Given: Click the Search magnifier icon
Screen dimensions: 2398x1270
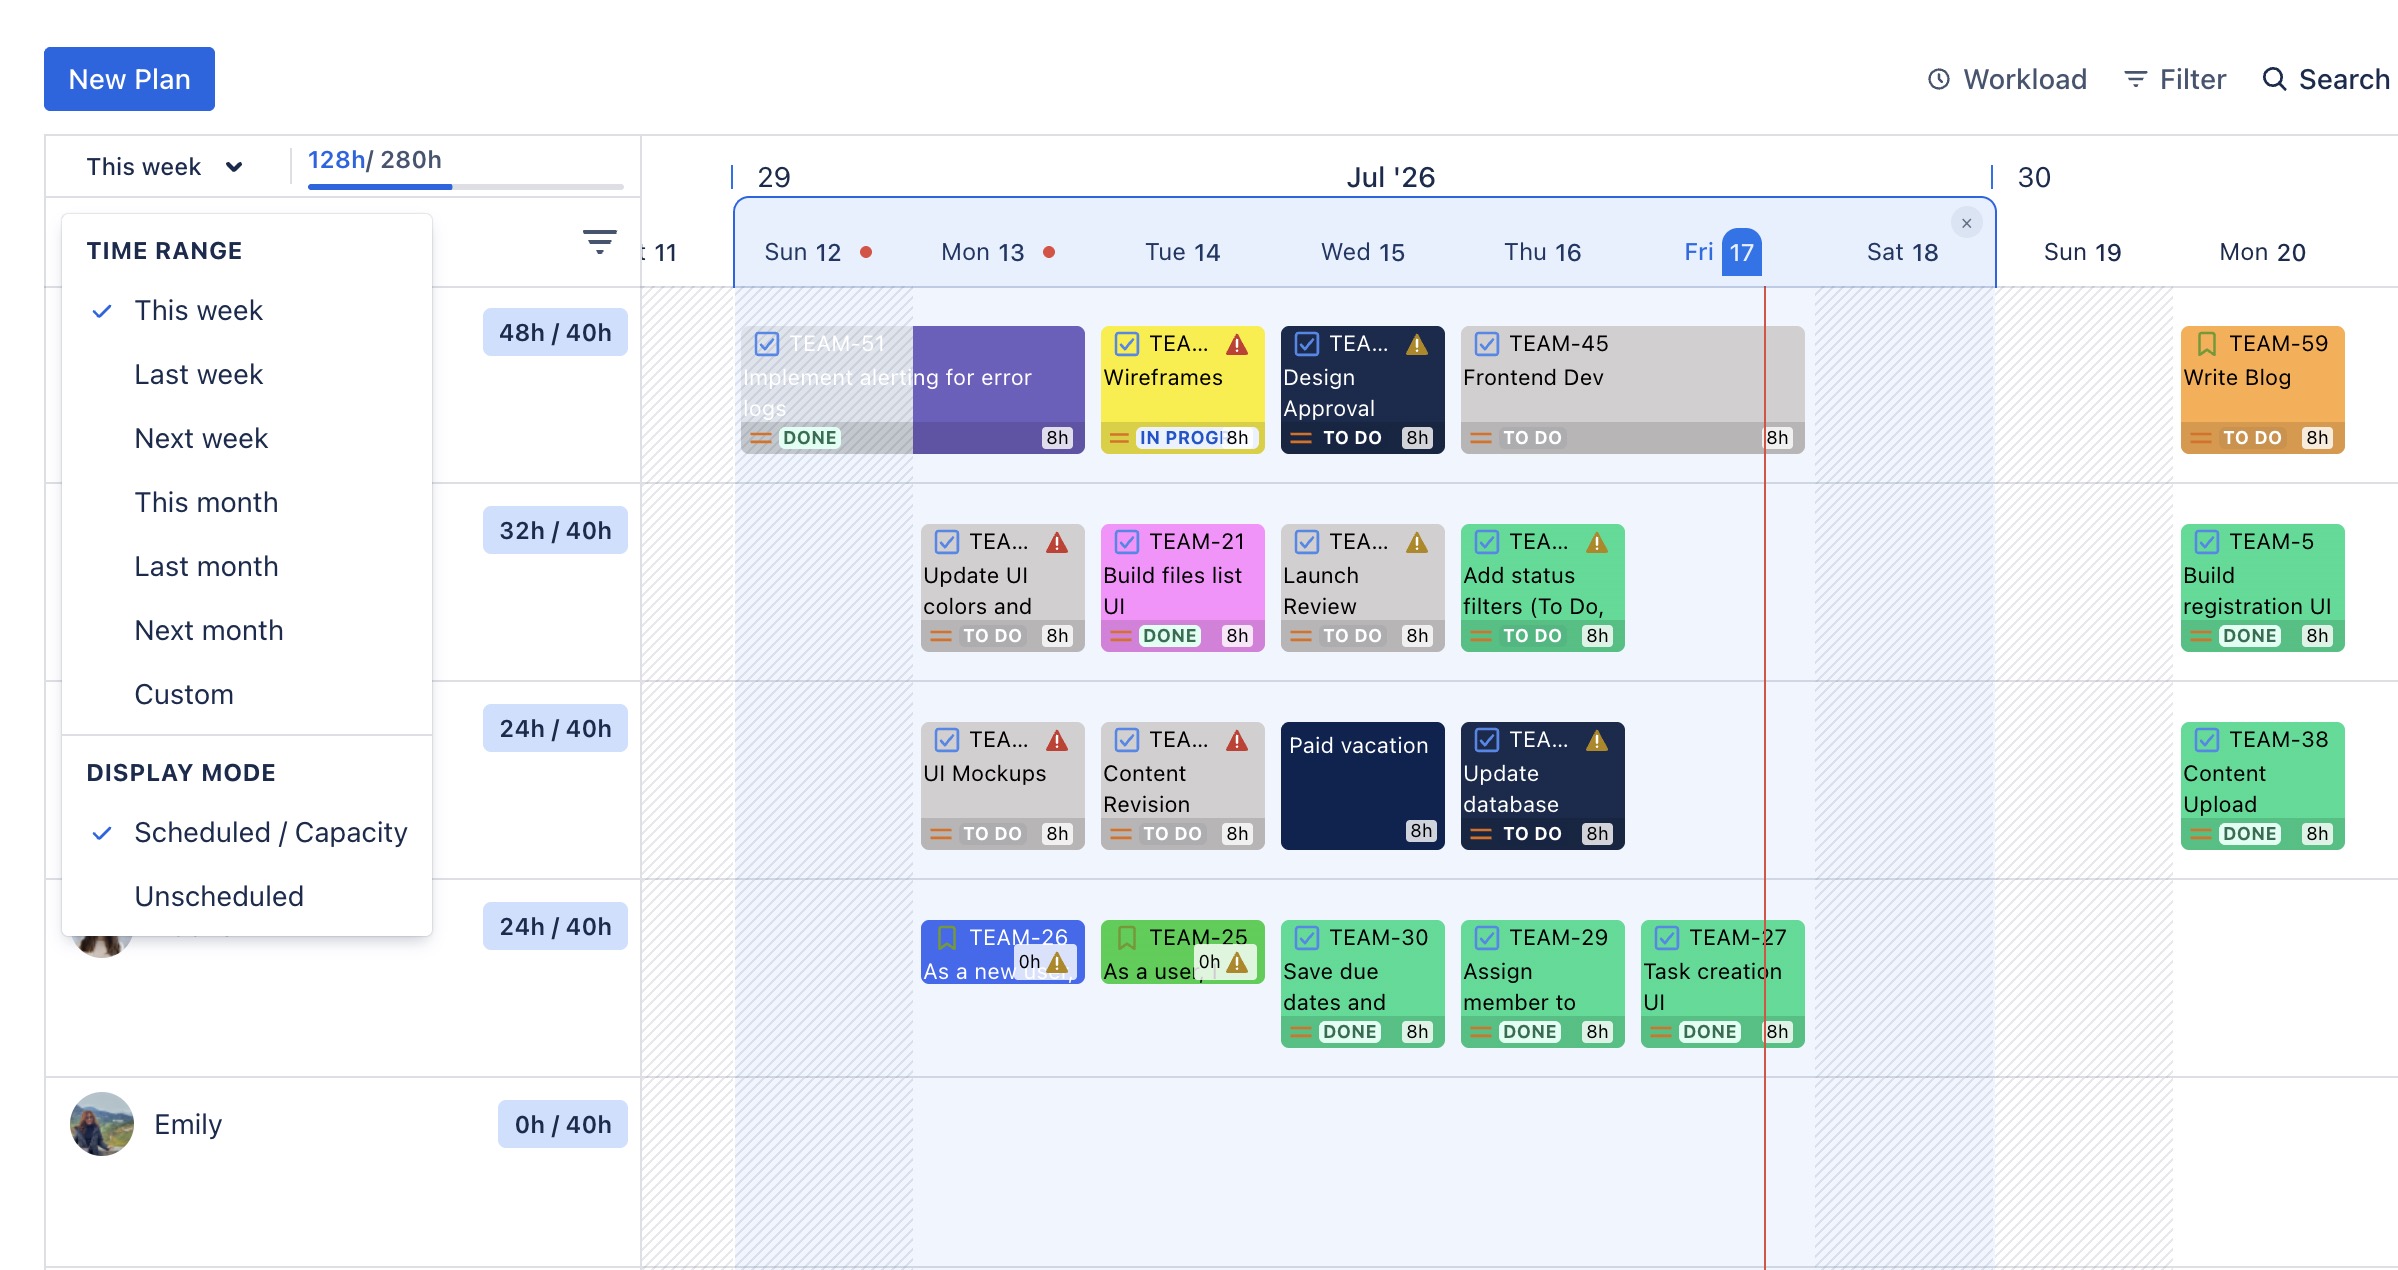Looking at the screenshot, I should click(x=2274, y=79).
